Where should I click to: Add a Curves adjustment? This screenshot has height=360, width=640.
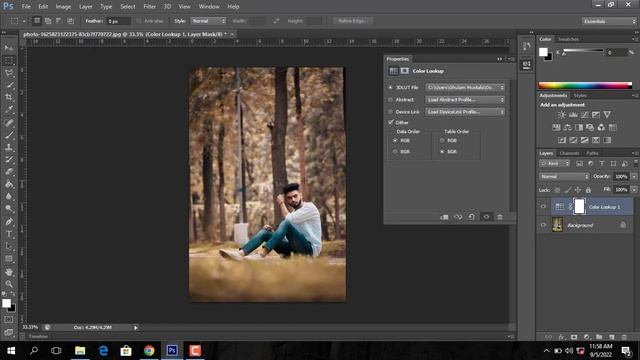pyautogui.click(x=584, y=115)
